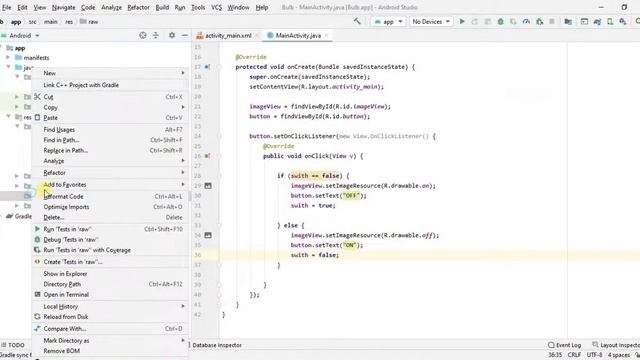Expand the Refactor submenu in context menu
The height and width of the screenshot is (360, 640).
[110, 173]
